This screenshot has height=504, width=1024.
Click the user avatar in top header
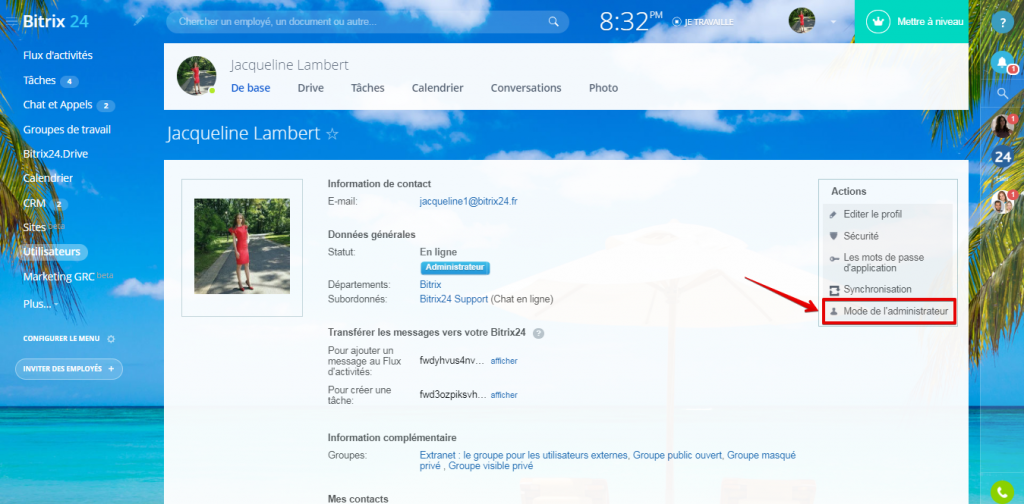[x=802, y=21]
